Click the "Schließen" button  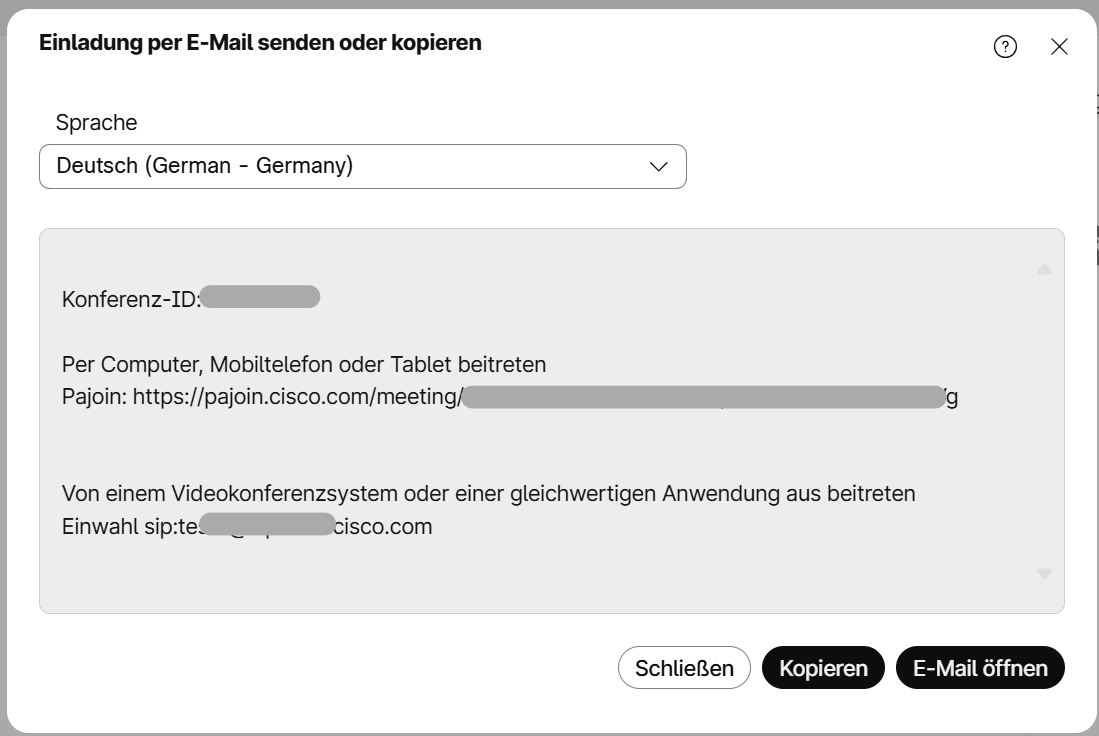[684, 667]
